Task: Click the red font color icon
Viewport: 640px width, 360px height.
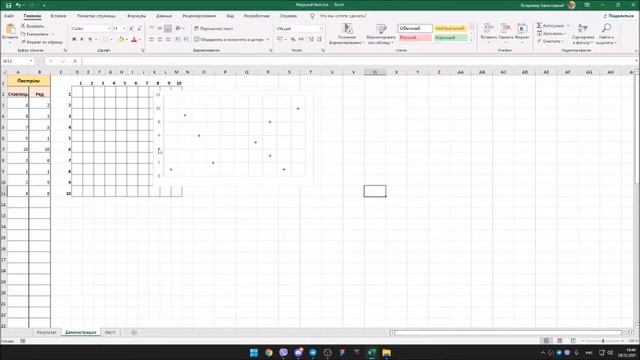Action: (x=134, y=40)
